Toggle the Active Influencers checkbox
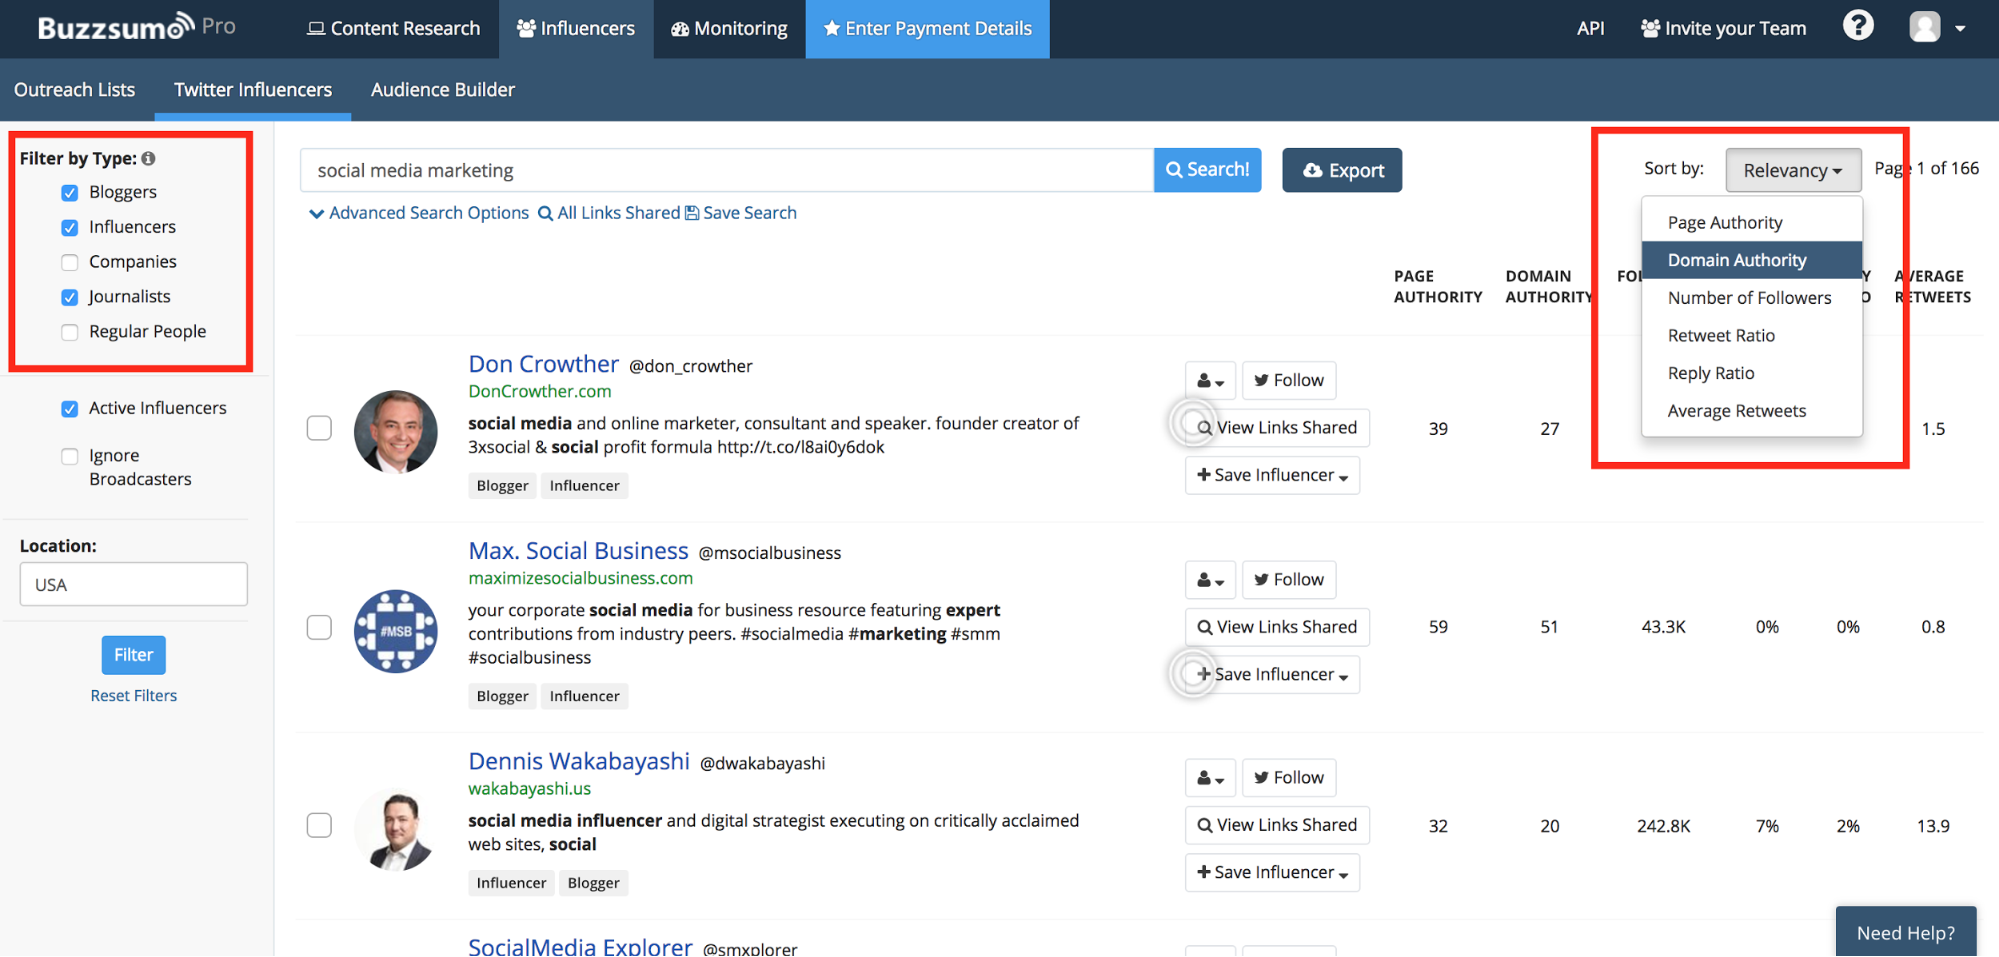 (x=70, y=409)
